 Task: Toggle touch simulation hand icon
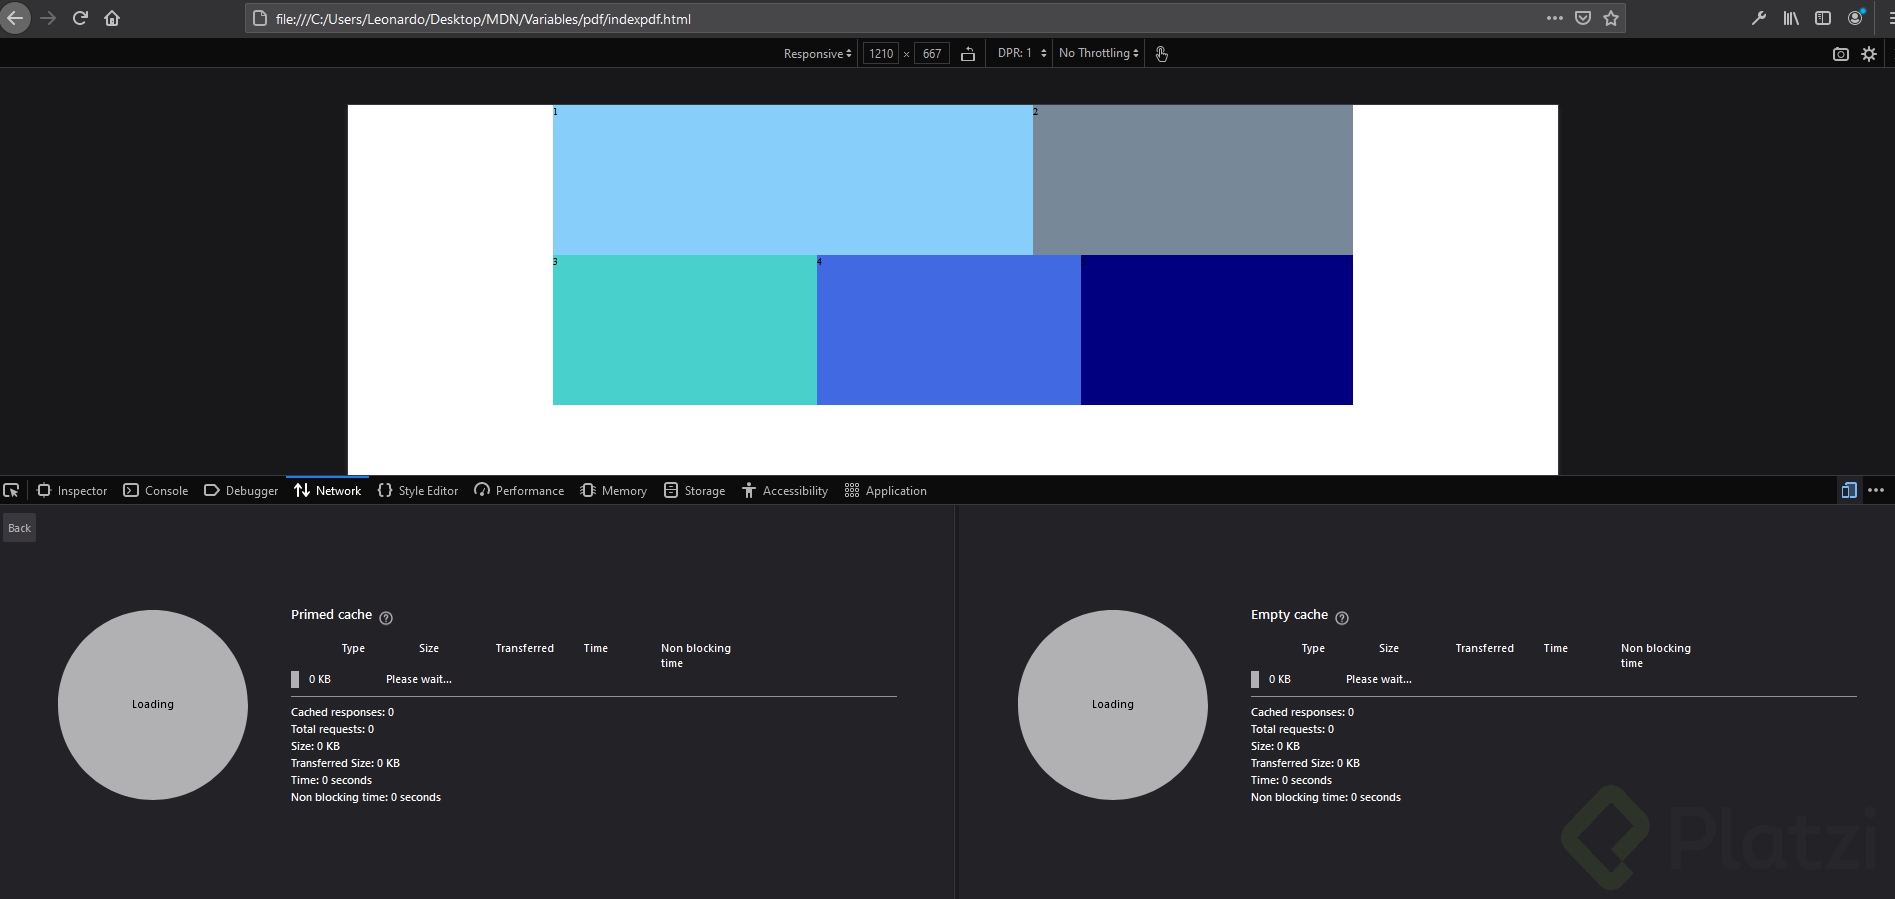pos(1161,54)
